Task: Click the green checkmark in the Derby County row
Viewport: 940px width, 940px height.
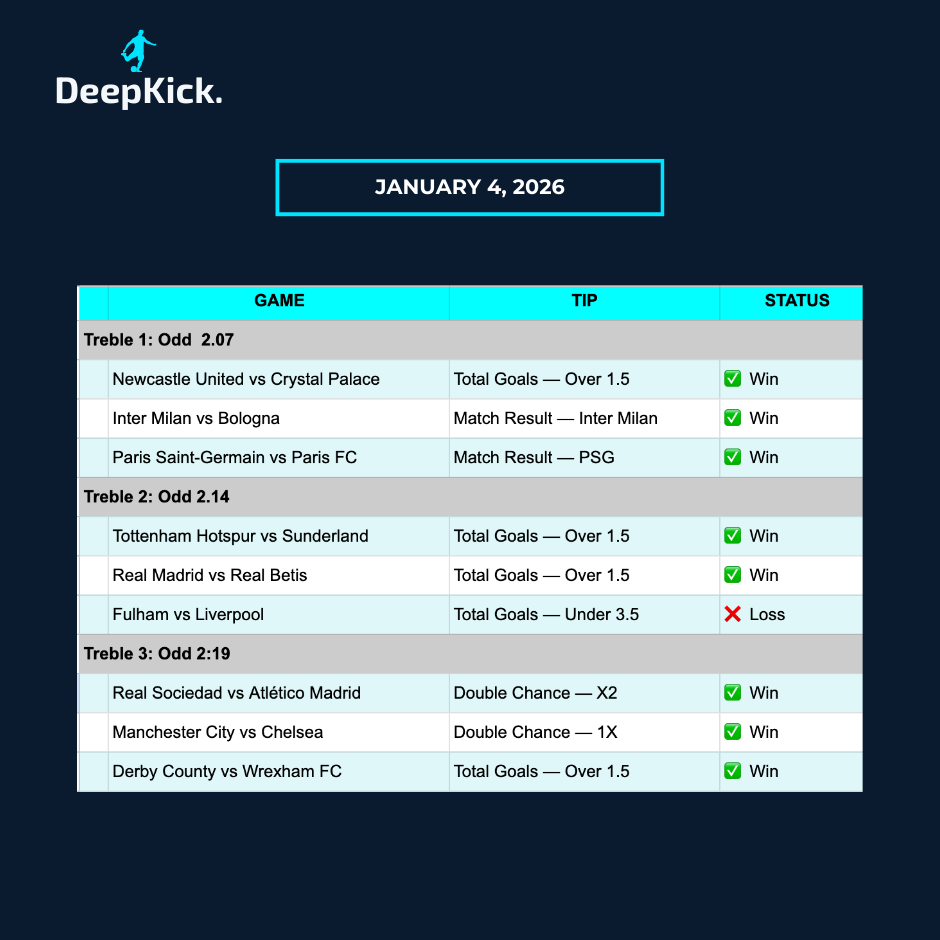Action: (x=733, y=771)
